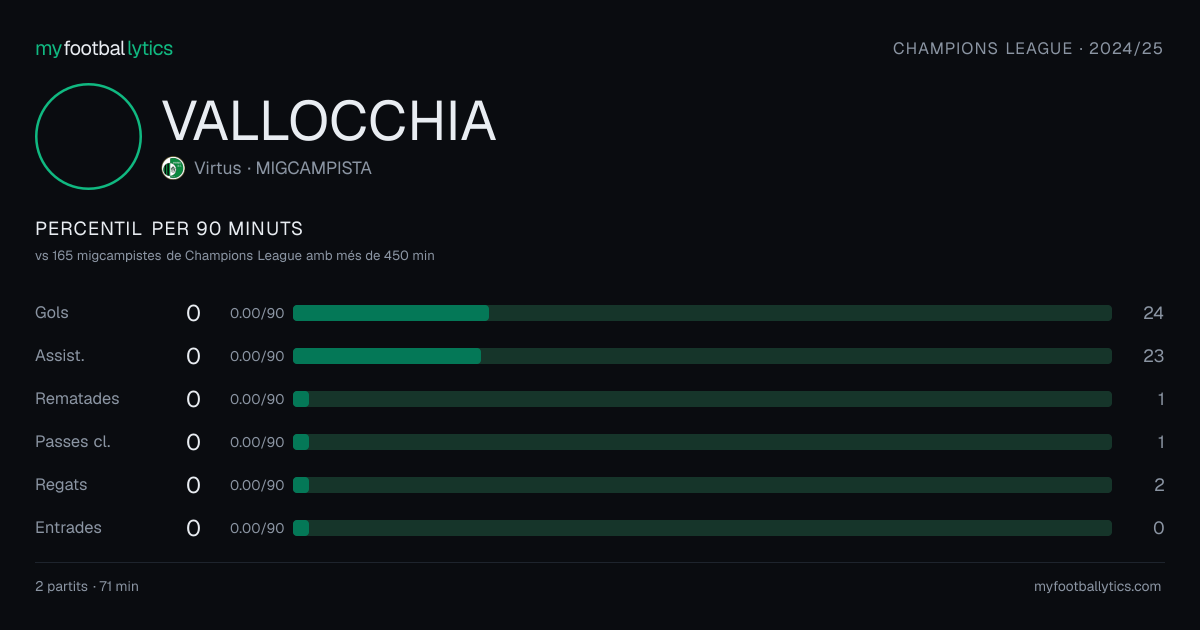Click the empty player avatar circle
The image size is (1200, 630).
(x=88, y=136)
